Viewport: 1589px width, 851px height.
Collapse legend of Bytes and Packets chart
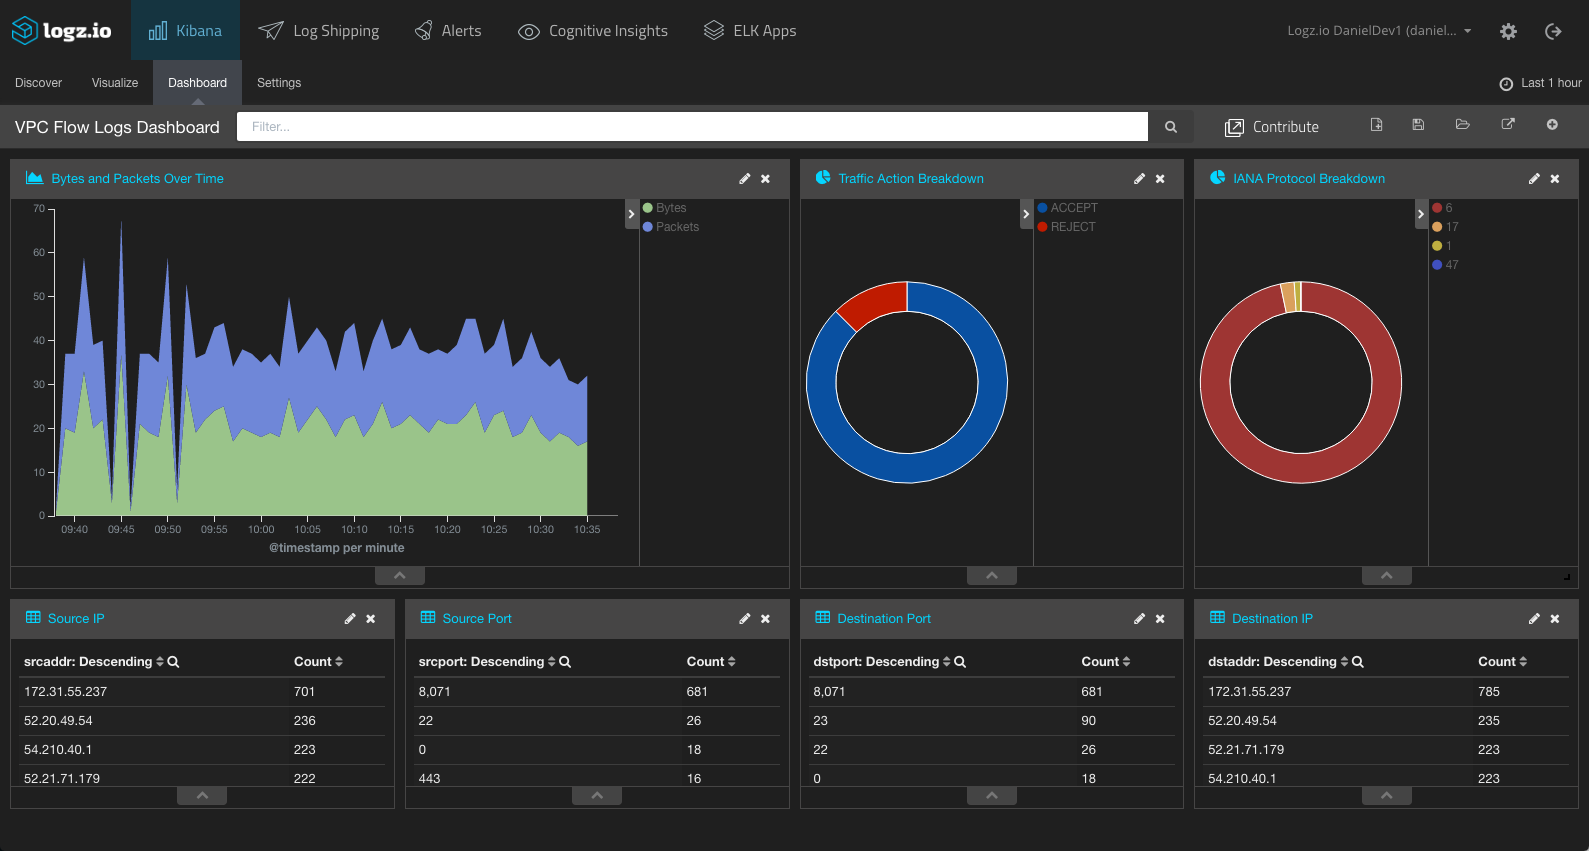pyautogui.click(x=631, y=214)
